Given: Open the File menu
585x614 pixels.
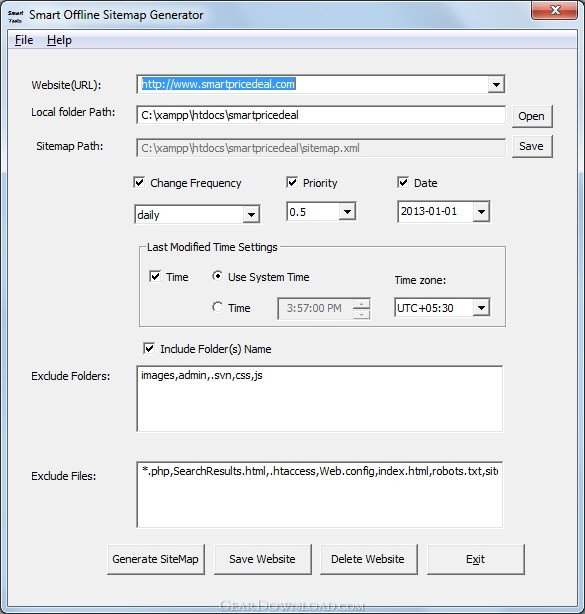Looking at the screenshot, I should [24, 40].
